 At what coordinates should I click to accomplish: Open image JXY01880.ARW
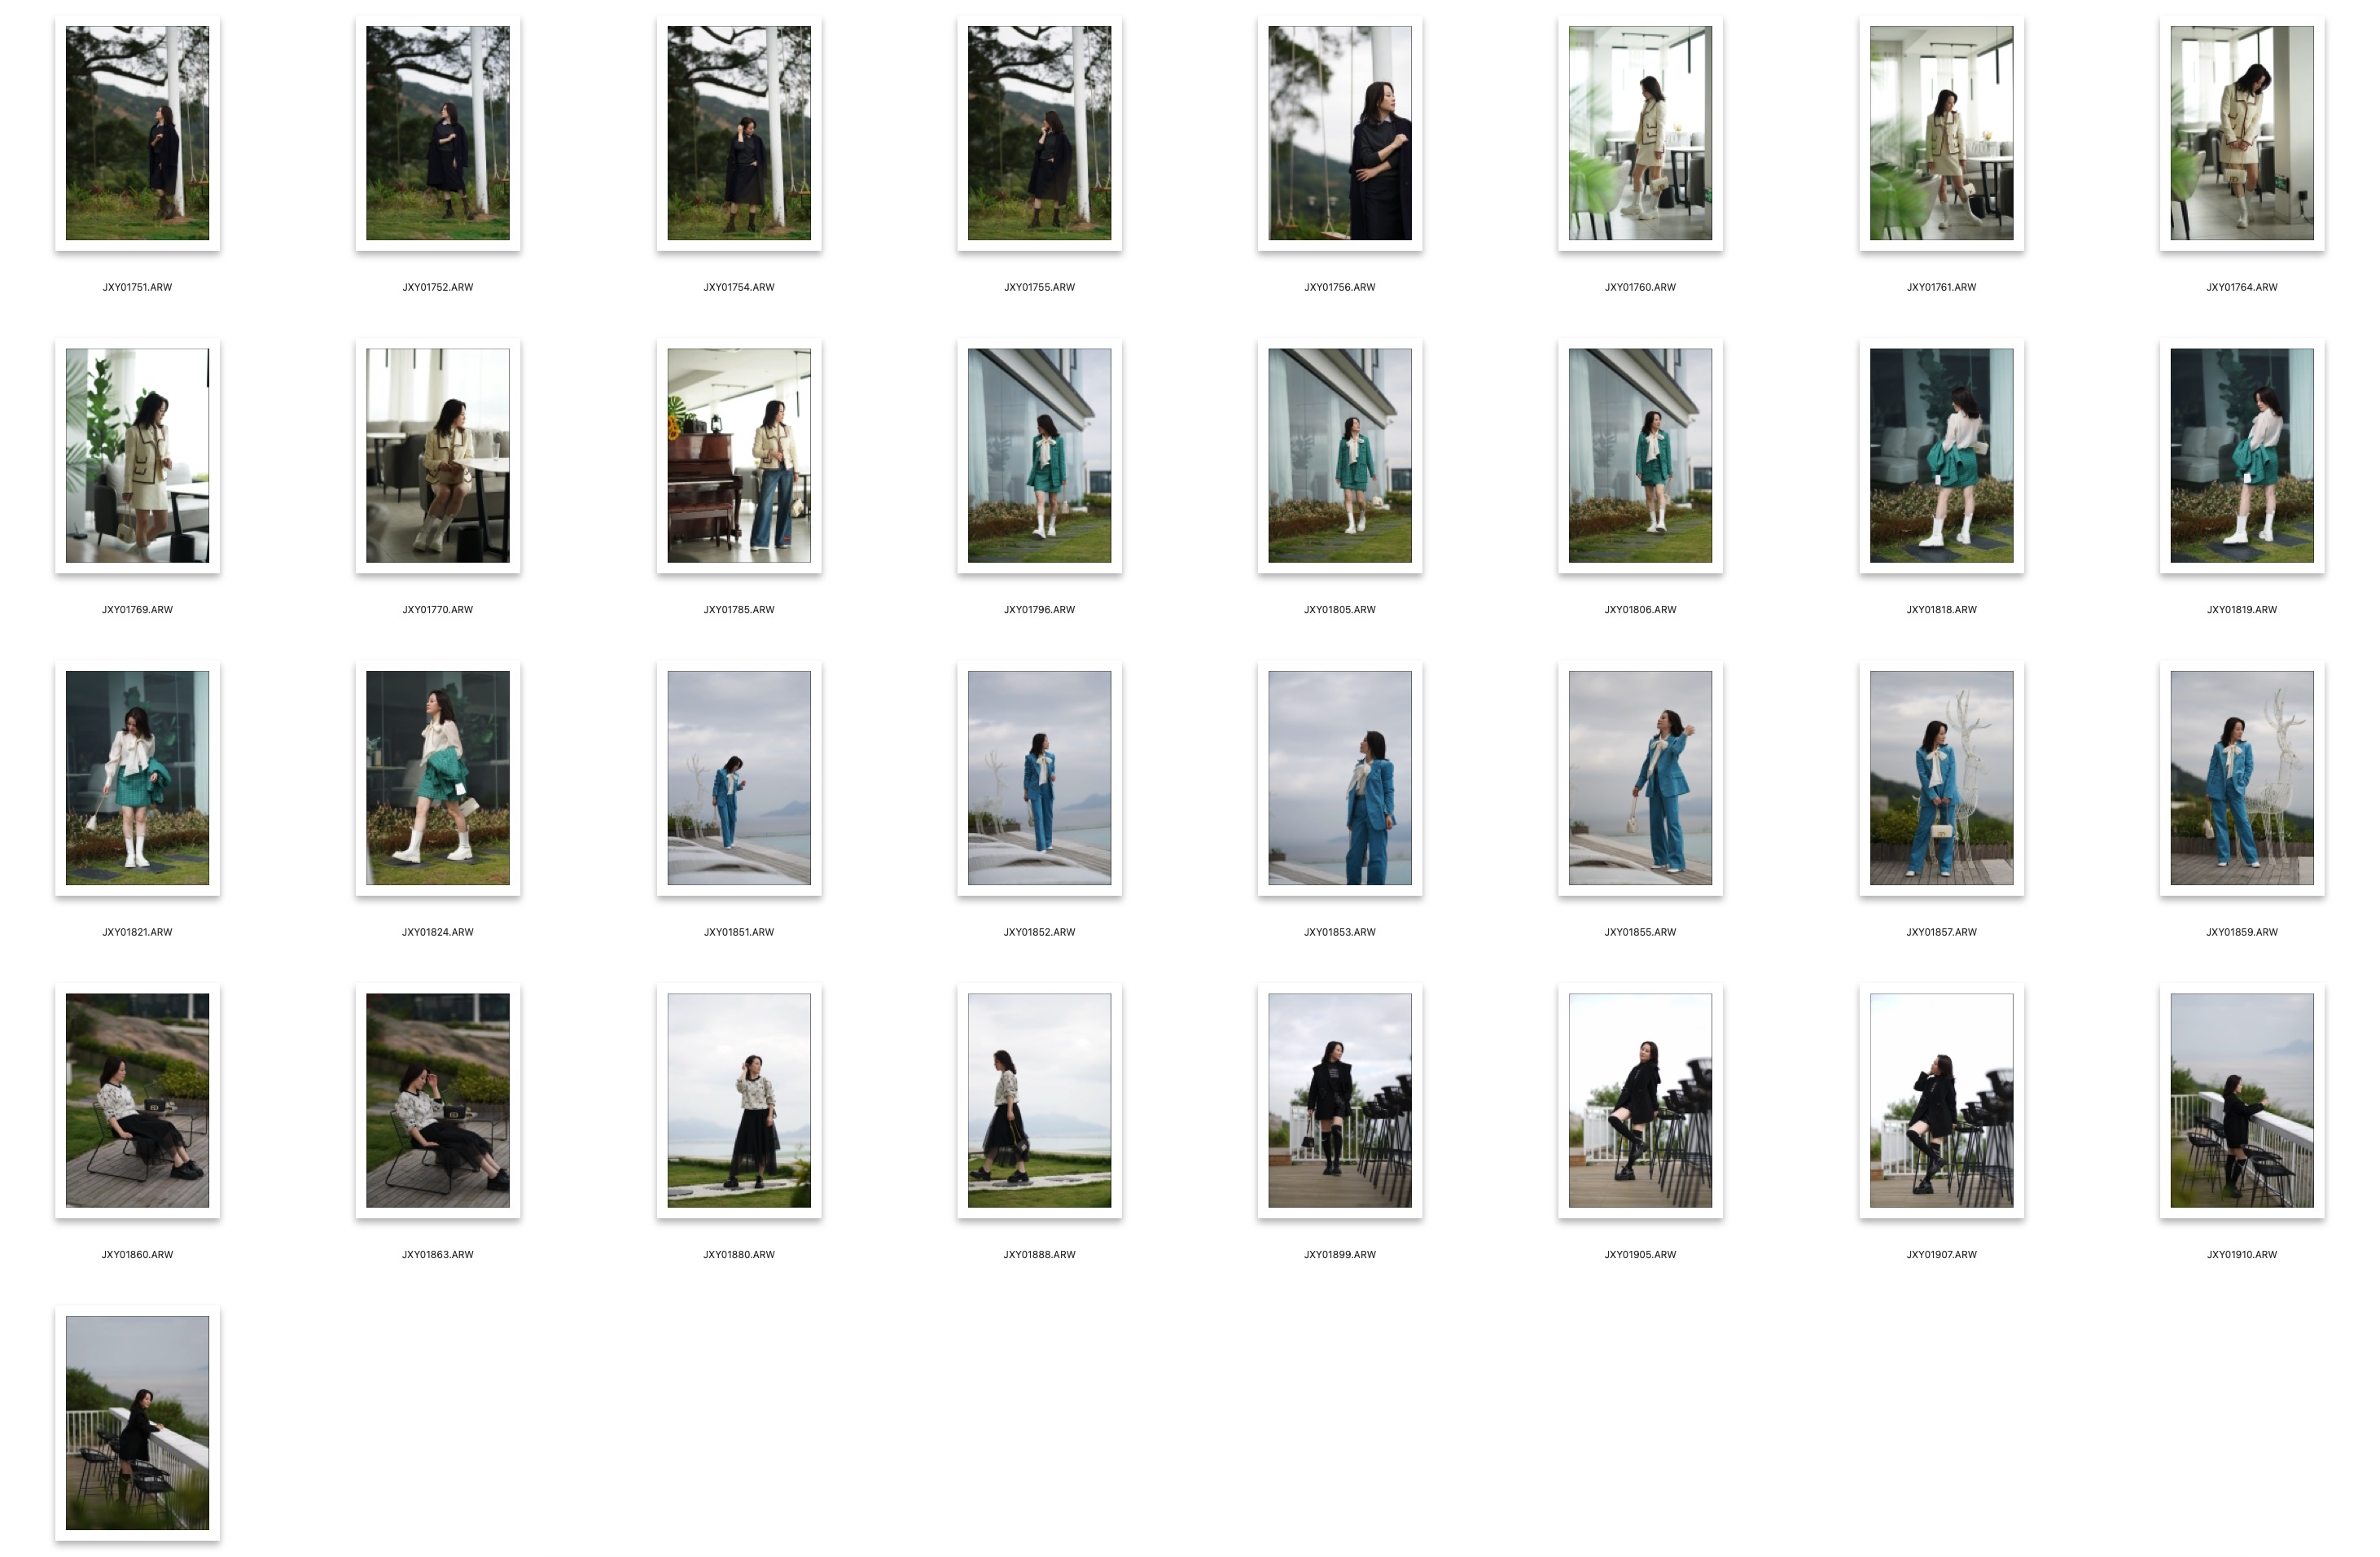point(738,1100)
